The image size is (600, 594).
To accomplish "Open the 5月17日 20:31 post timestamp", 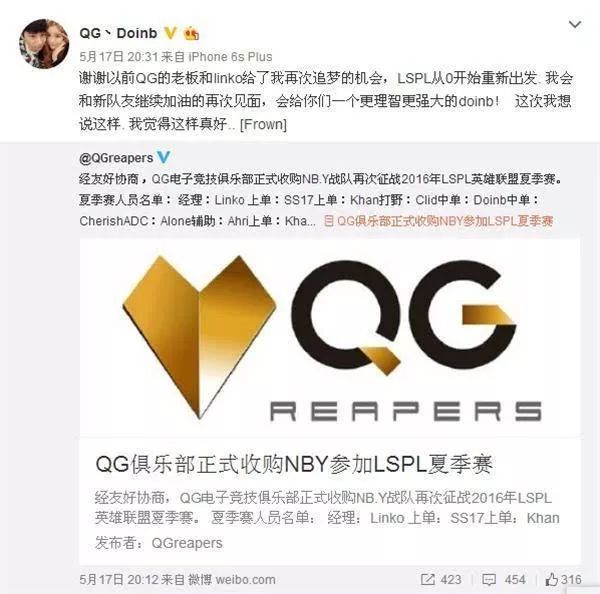I will pos(119,57).
